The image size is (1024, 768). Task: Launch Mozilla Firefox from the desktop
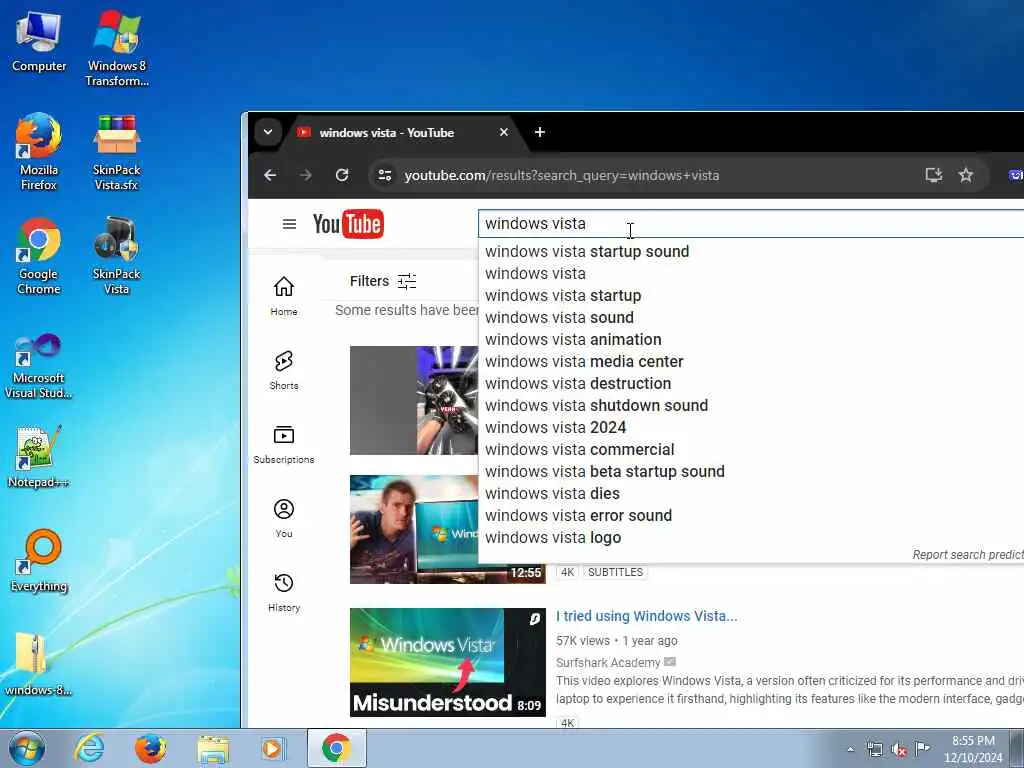[39, 152]
